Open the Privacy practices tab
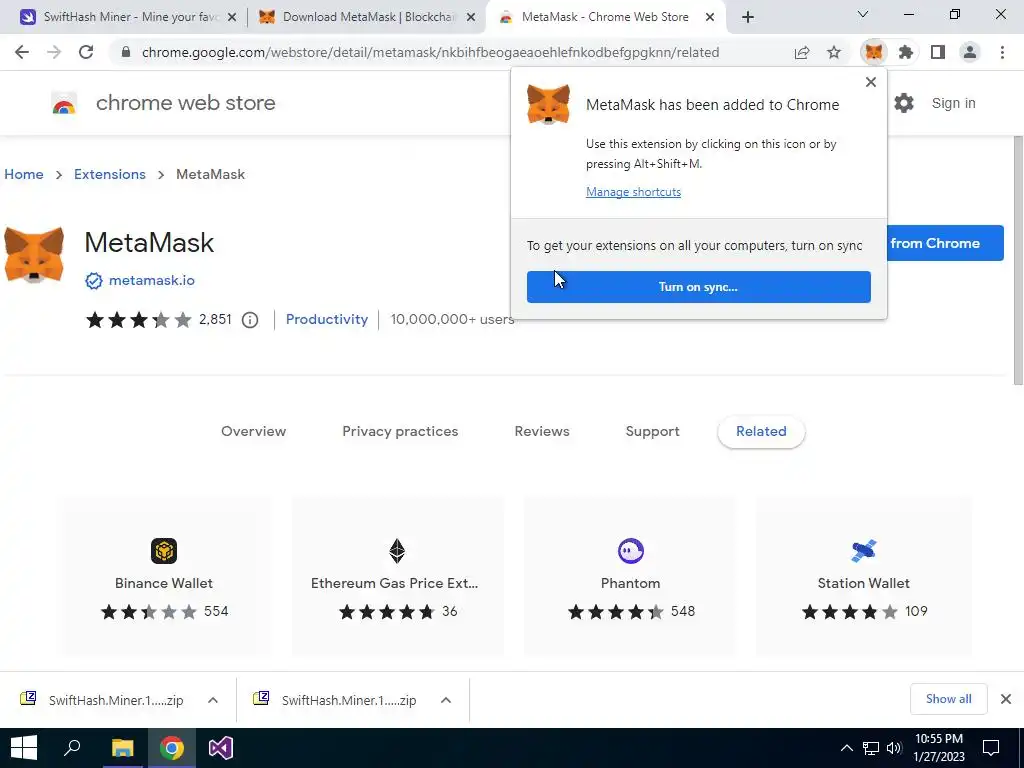This screenshot has height=768, width=1024. [x=400, y=432]
